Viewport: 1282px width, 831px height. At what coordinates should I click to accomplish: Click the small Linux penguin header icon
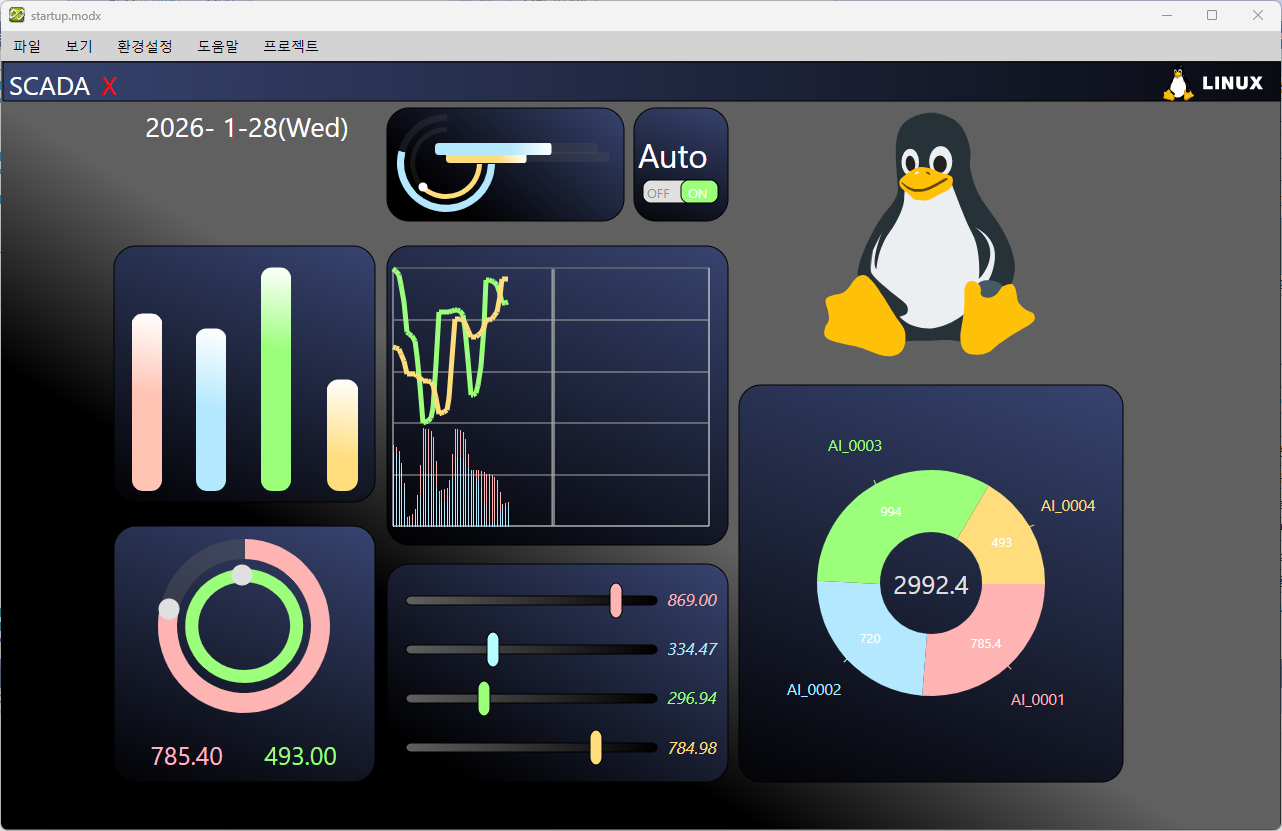coord(1179,84)
